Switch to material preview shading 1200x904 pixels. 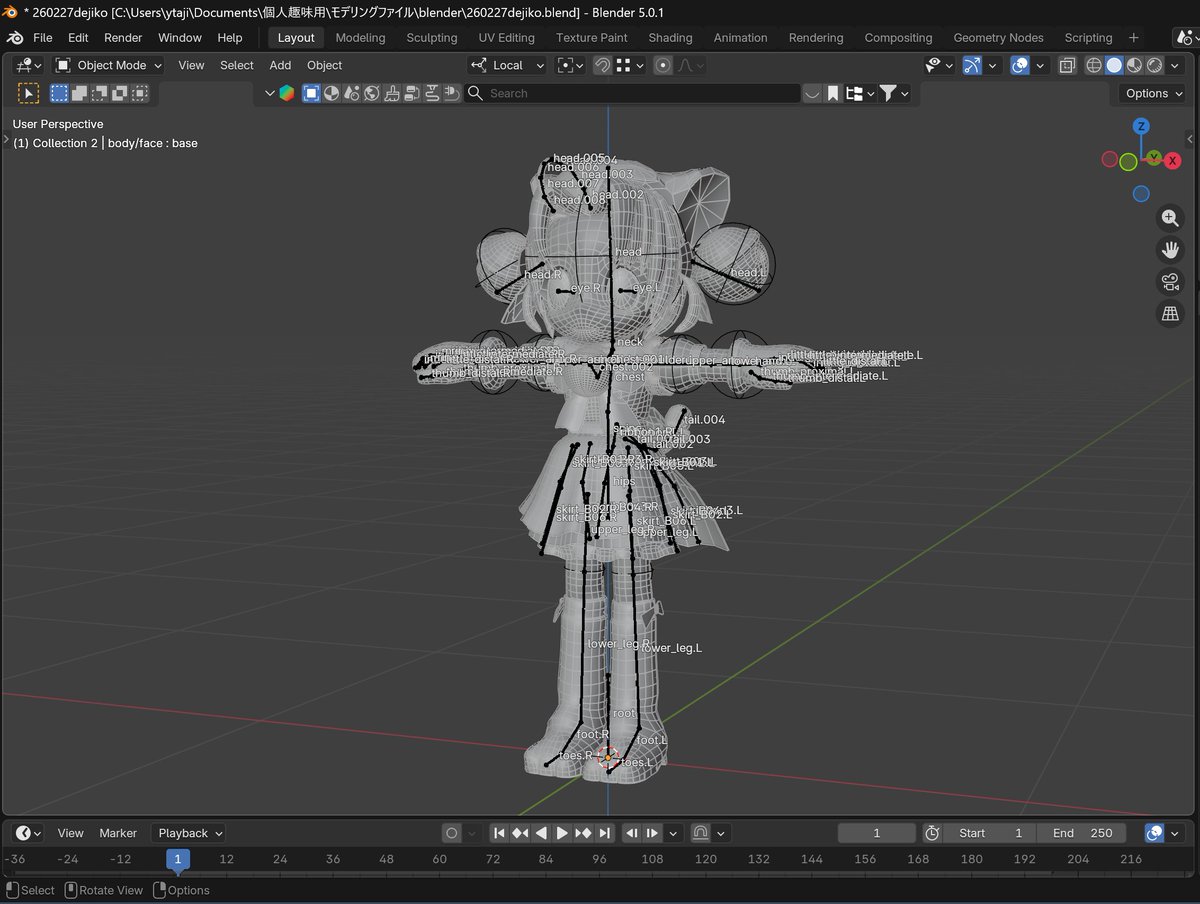click(1134, 65)
